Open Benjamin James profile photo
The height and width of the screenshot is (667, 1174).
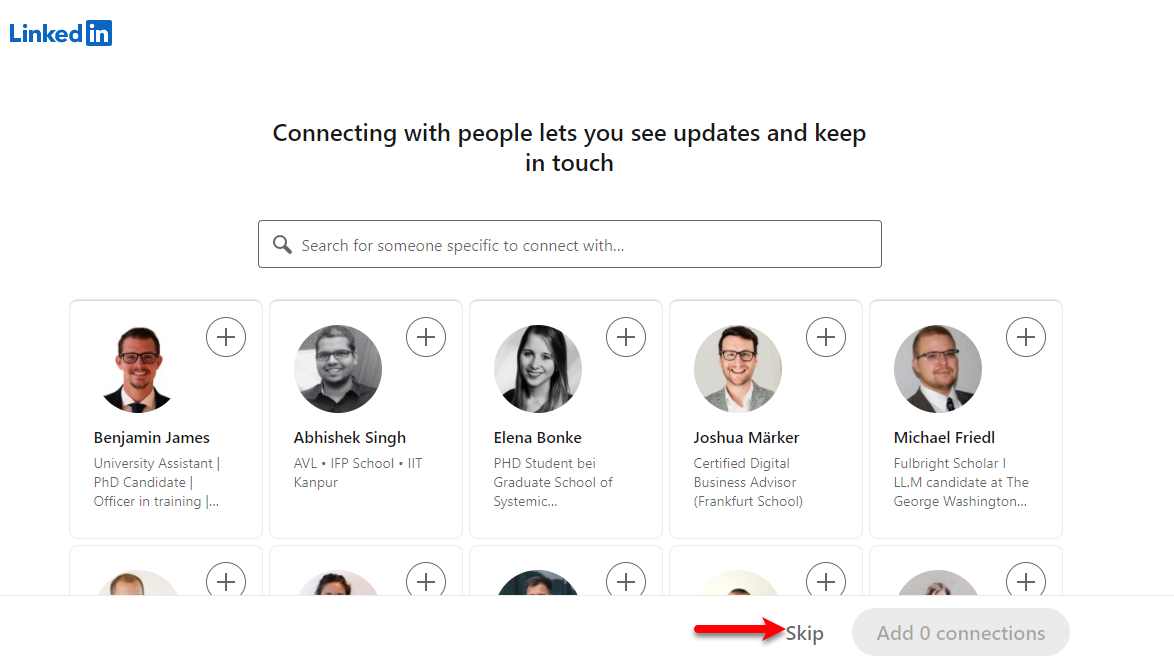click(138, 369)
